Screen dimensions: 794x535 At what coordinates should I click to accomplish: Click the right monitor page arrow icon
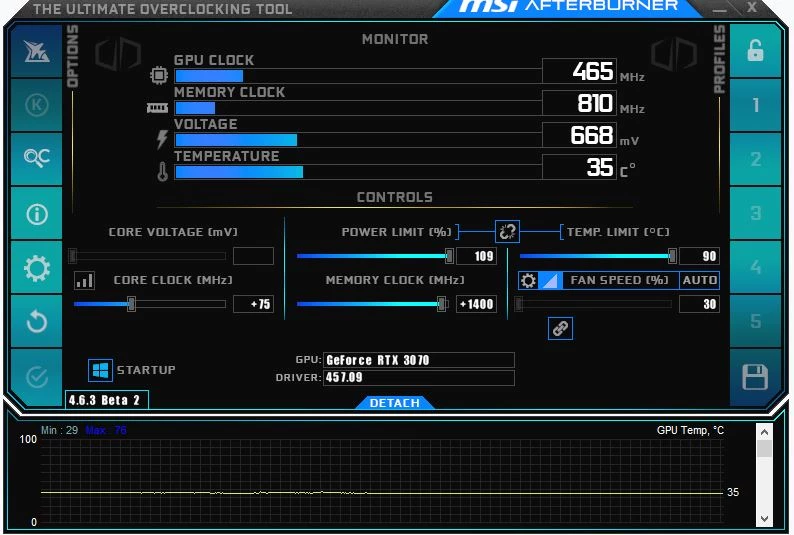click(x=674, y=55)
